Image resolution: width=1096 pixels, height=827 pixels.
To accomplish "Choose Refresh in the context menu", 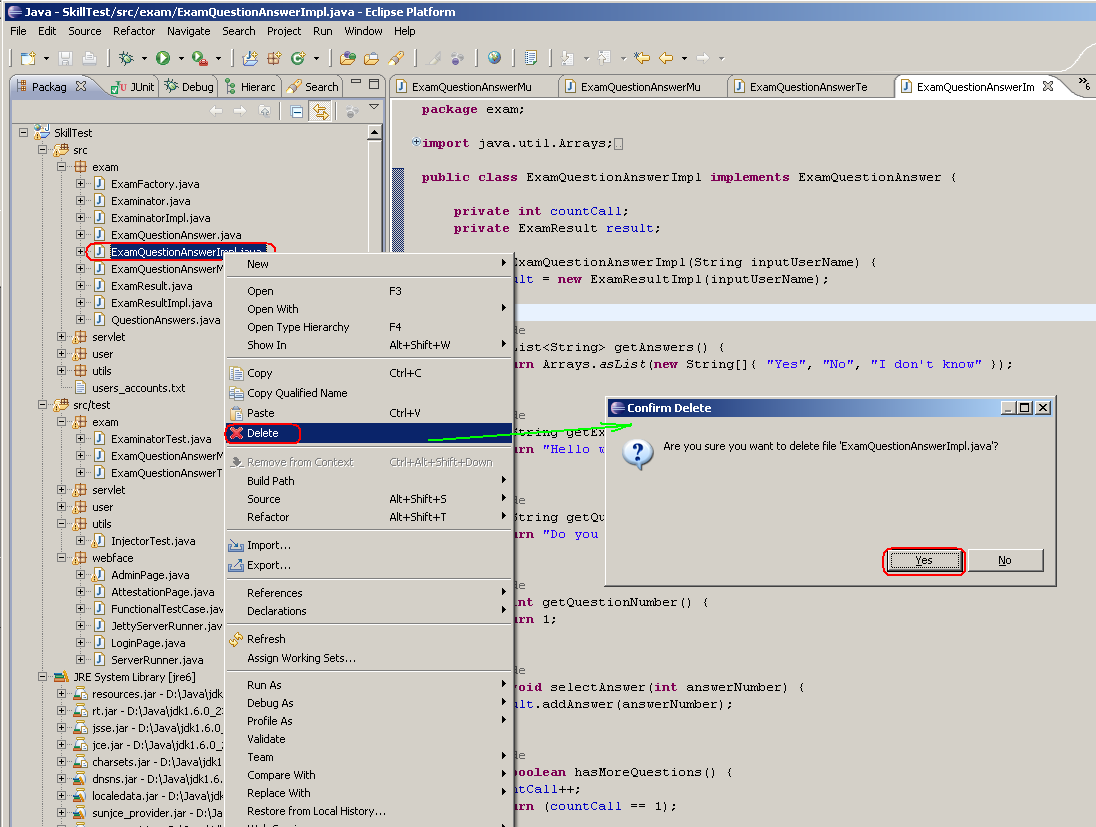I will point(267,639).
